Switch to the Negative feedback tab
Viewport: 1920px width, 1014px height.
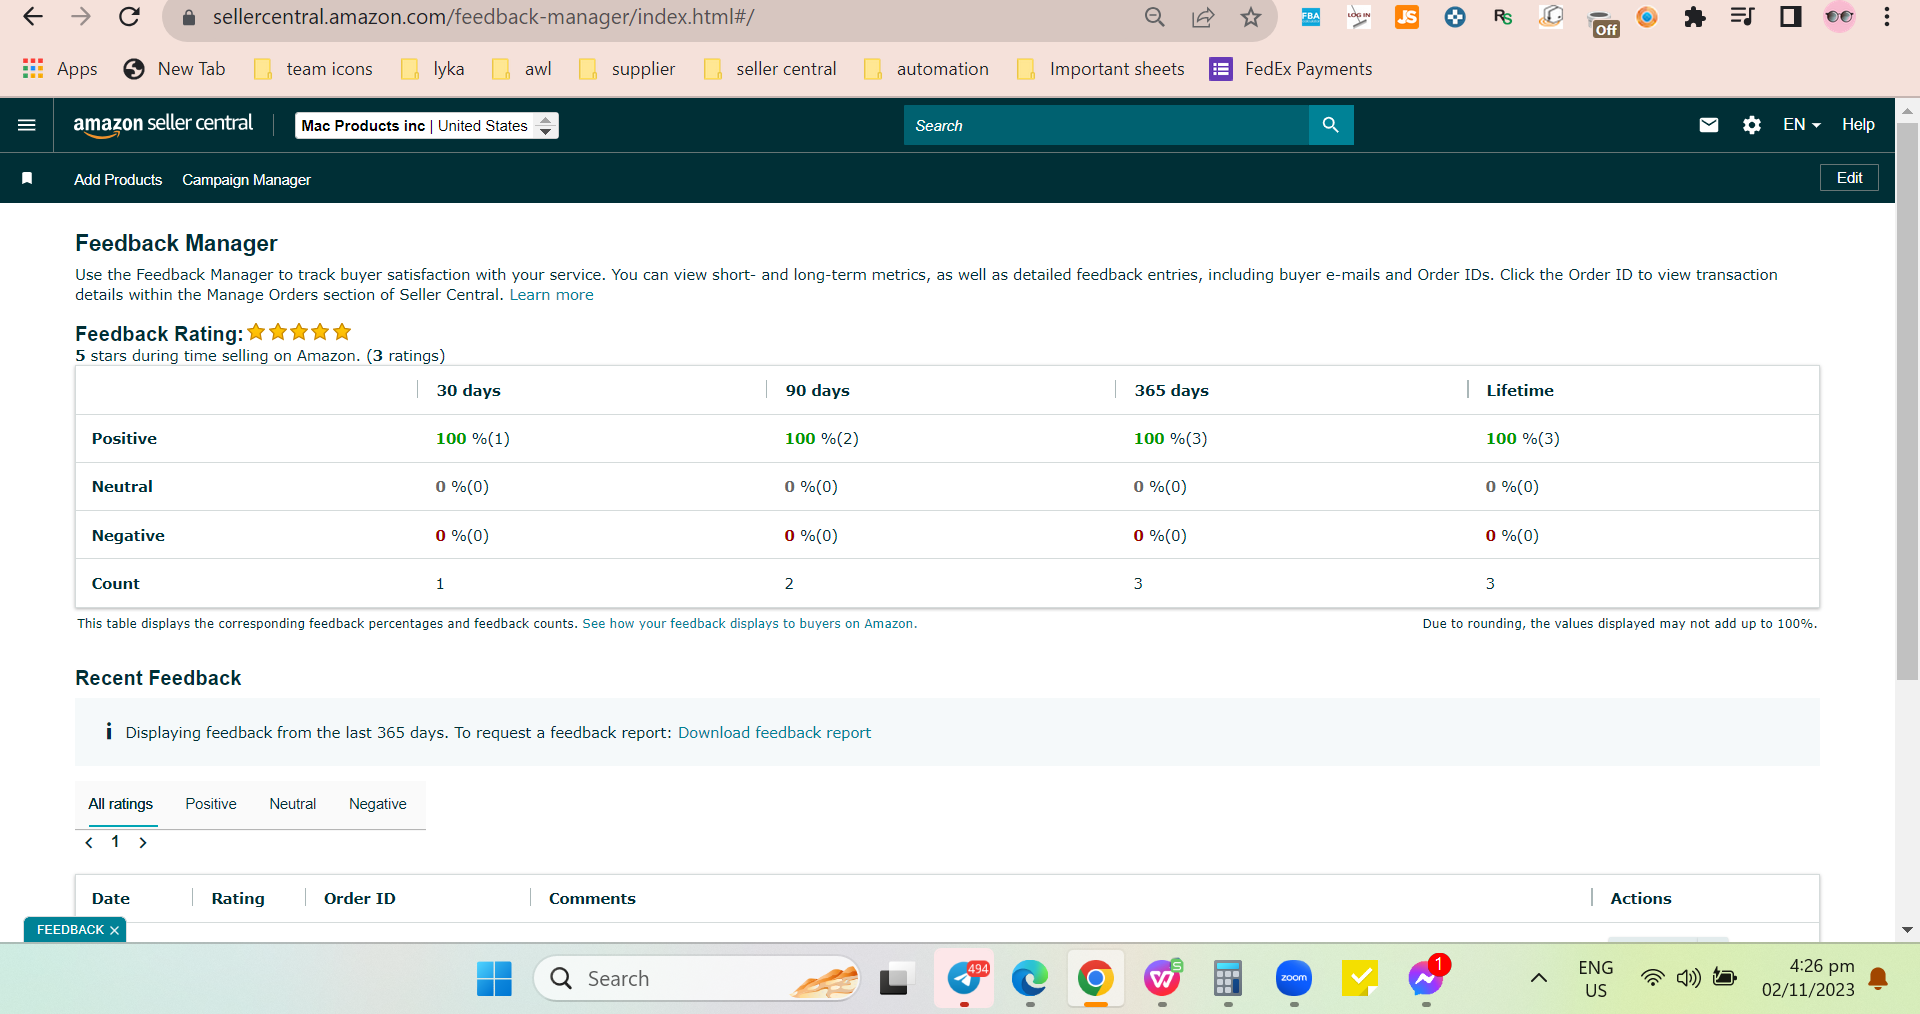[x=378, y=804]
